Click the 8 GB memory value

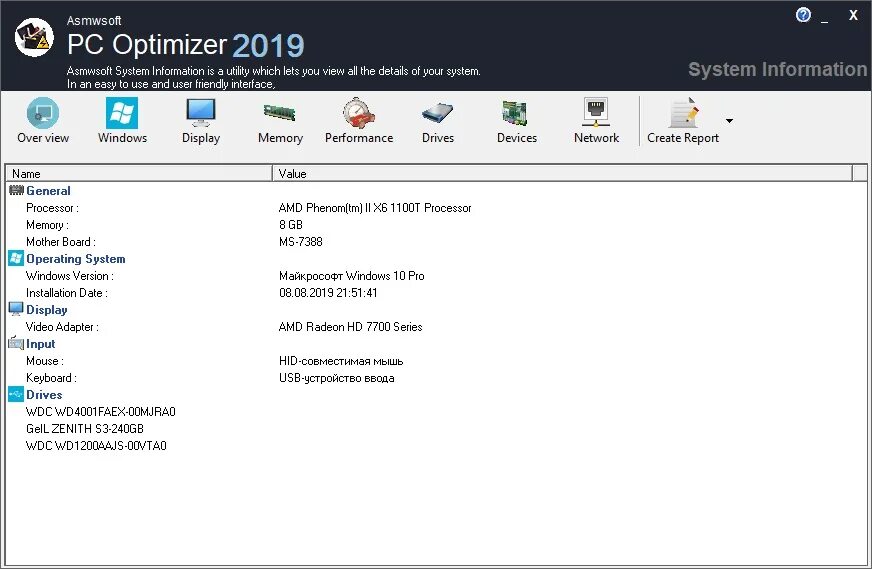pos(291,225)
